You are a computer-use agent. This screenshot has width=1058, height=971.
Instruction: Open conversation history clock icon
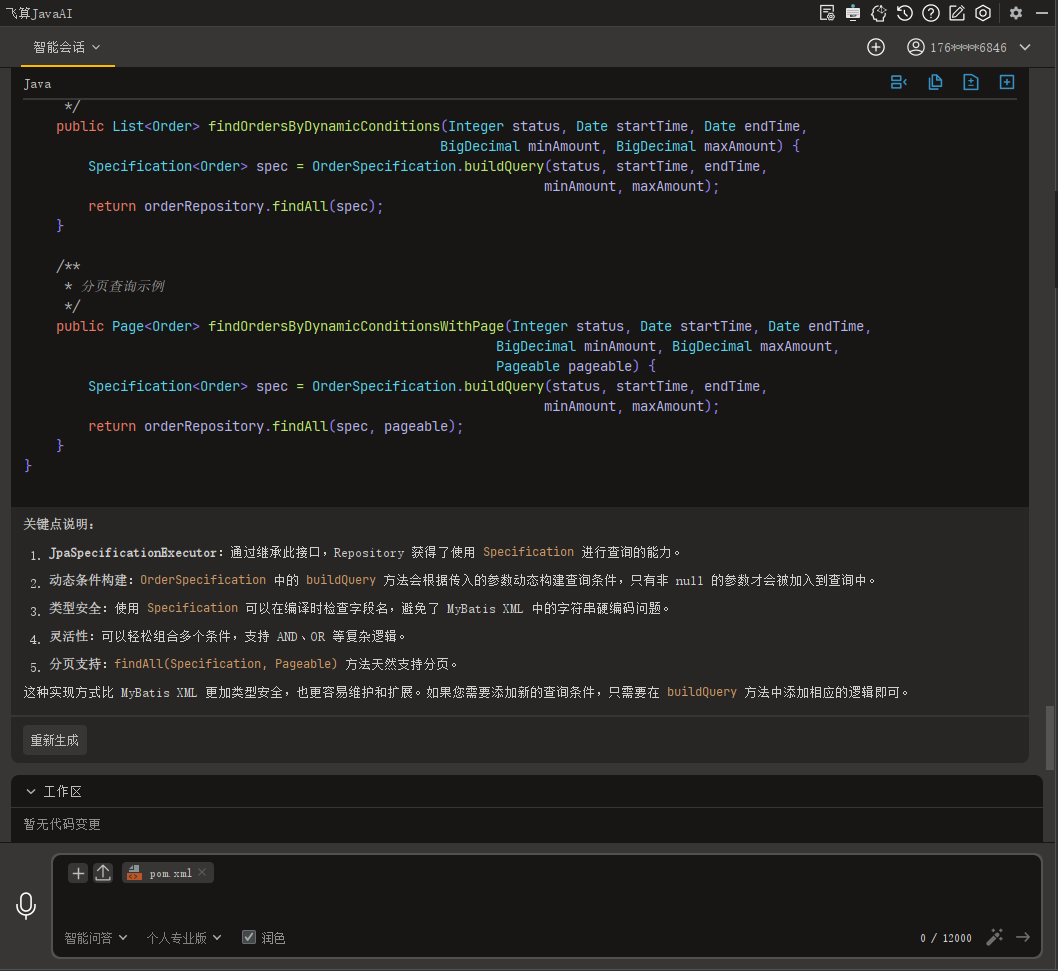pyautogui.click(x=905, y=13)
